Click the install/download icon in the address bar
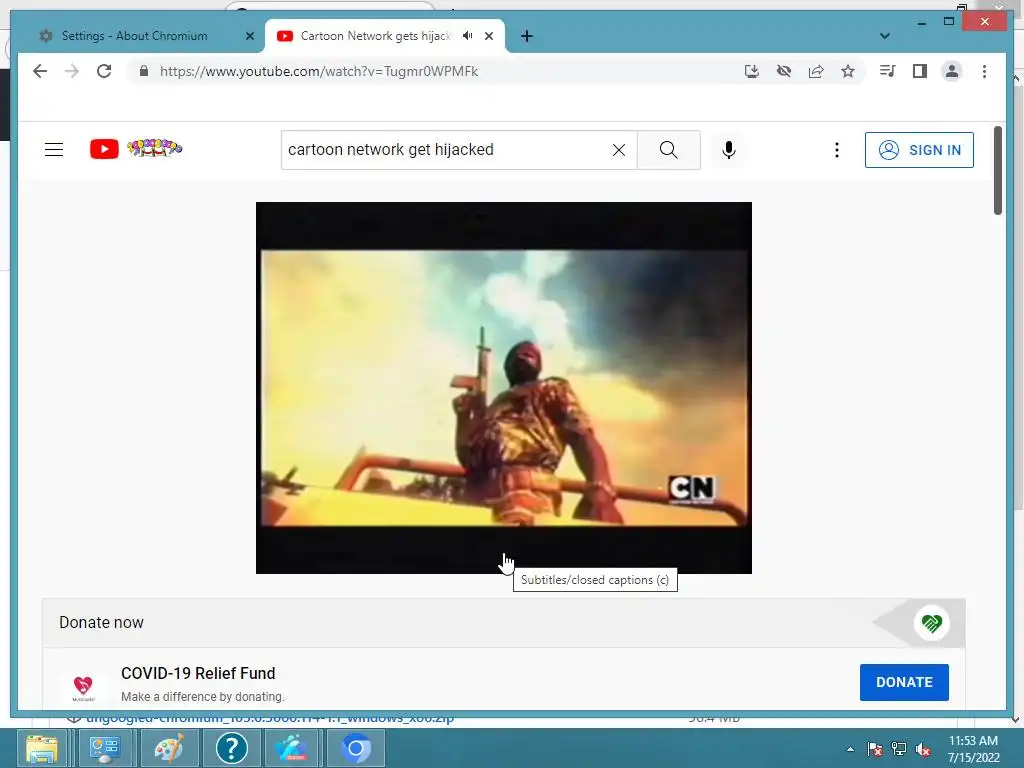Viewport: 1024px width, 768px height. tap(752, 71)
